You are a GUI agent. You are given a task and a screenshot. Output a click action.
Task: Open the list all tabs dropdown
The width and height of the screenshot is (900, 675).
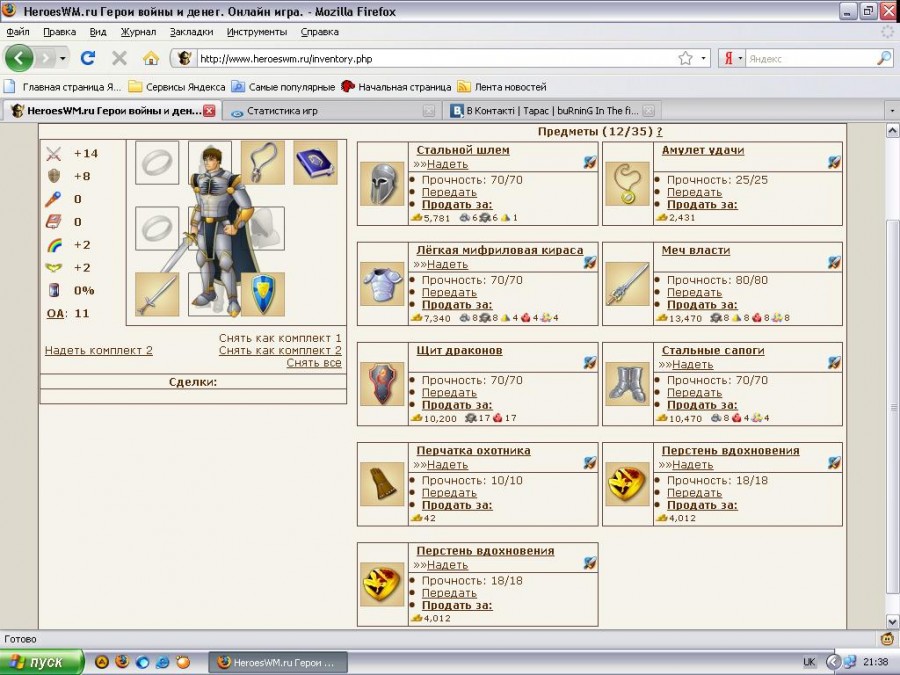pos(892,110)
